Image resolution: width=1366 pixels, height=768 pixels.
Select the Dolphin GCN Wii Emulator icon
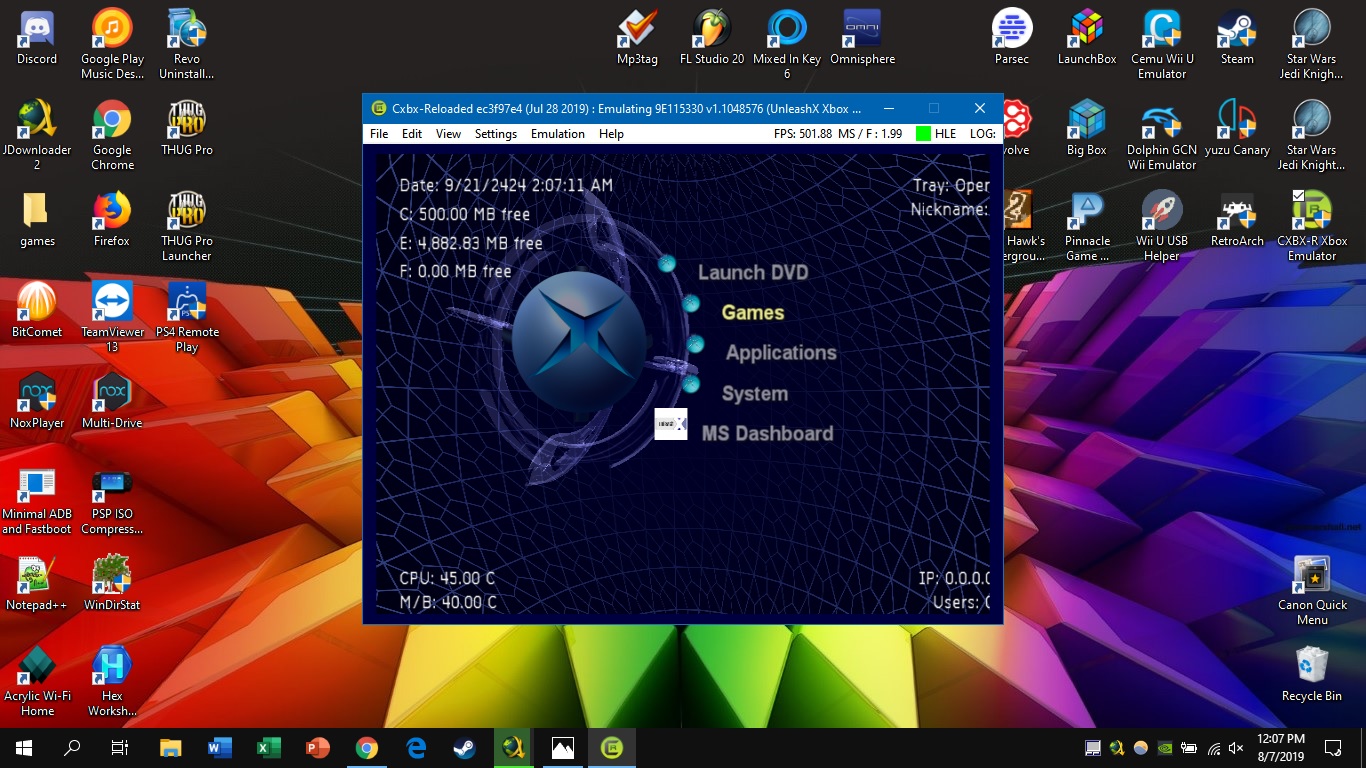click(1162, 136)
